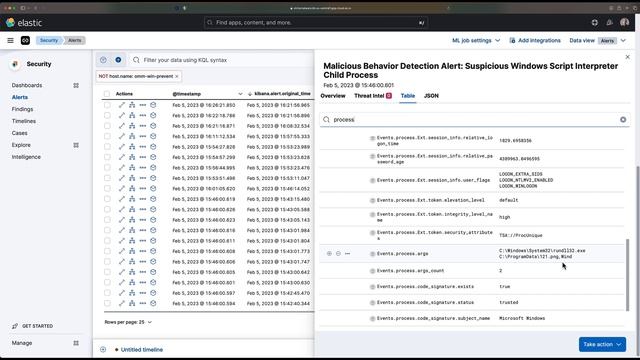The width and height of the screenshot is (640, 360).
Task: Remove the NOT host.name filter pill
Action: pos(177,76)
